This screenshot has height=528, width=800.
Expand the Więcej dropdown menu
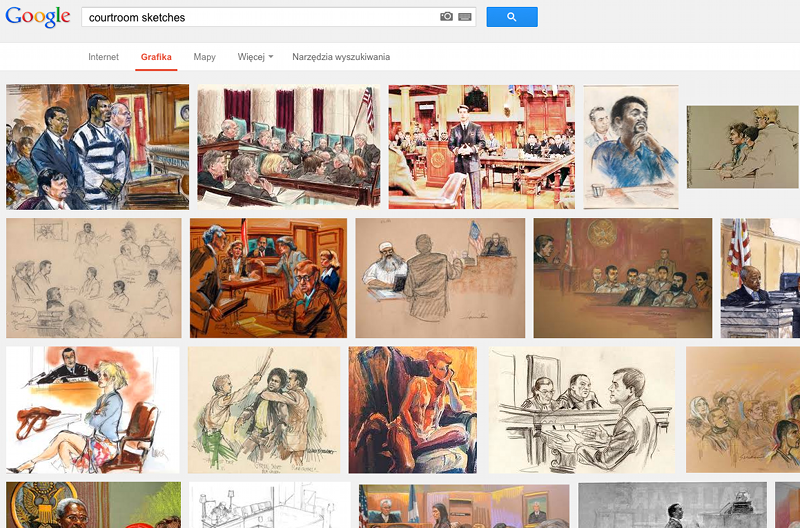tap(255, 57)
